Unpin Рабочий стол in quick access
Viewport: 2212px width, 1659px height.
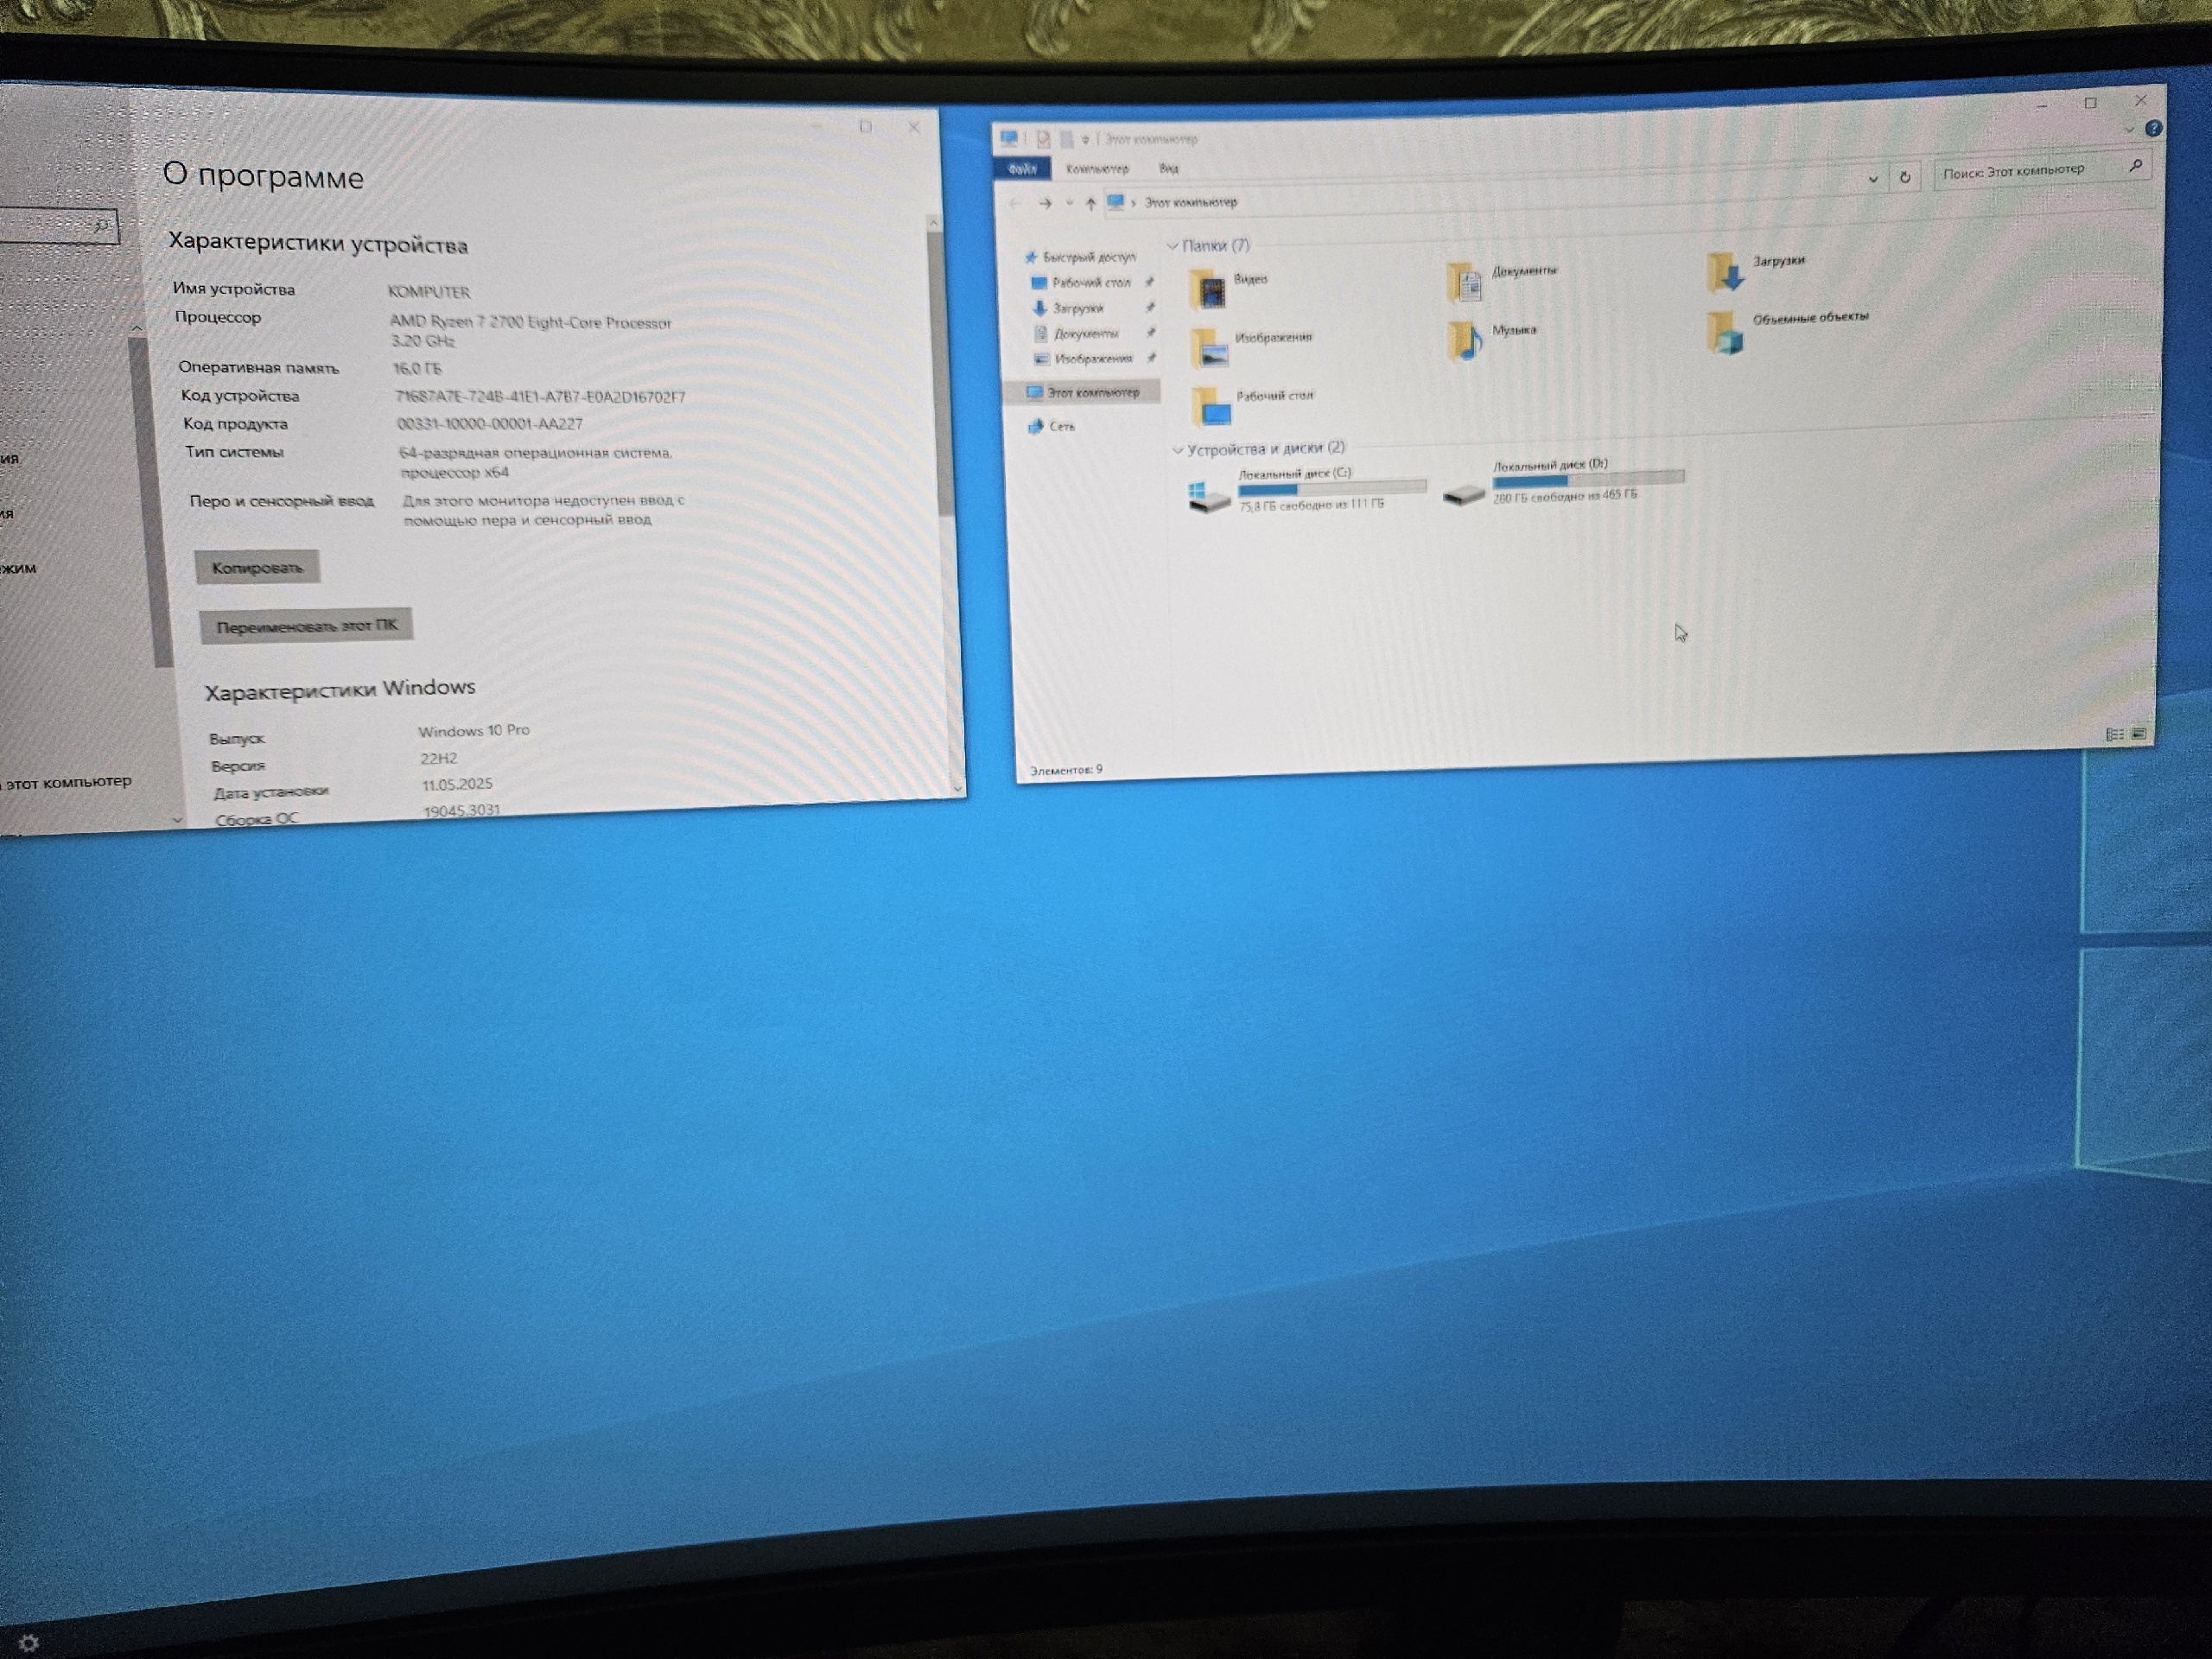pos(1150,282)
